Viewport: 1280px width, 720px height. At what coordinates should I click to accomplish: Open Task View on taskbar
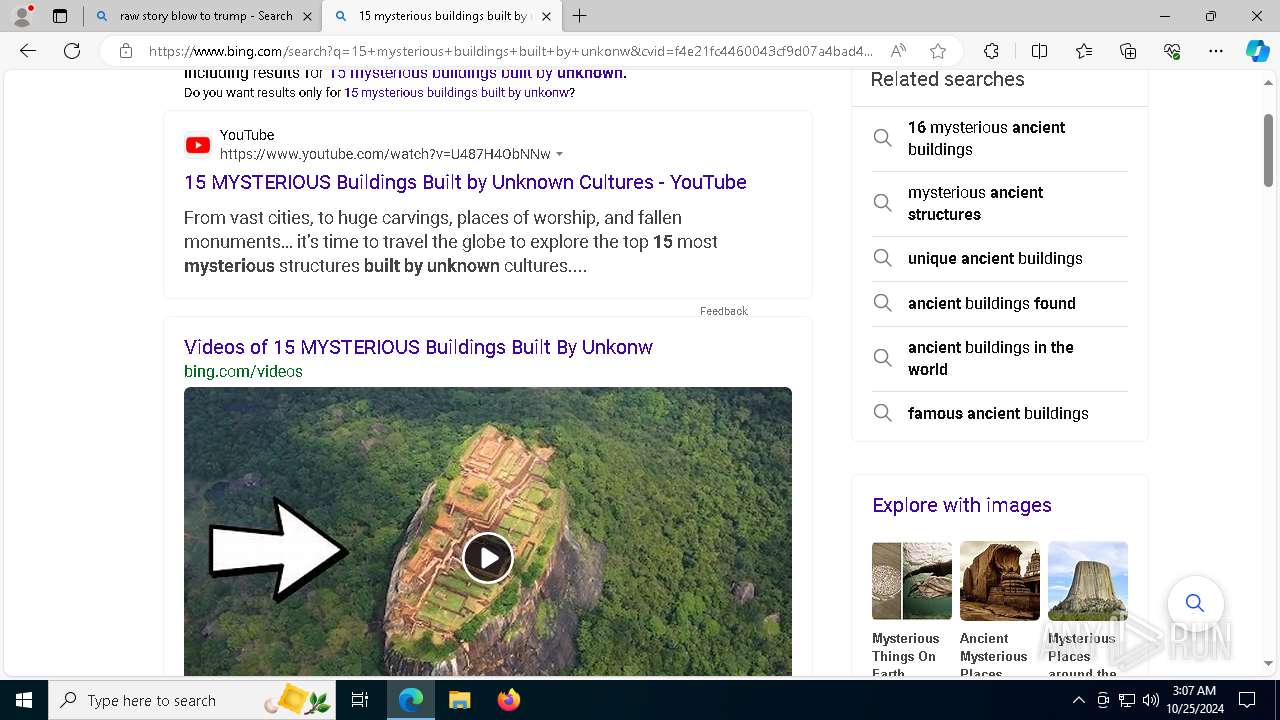(x=360, y=700)
